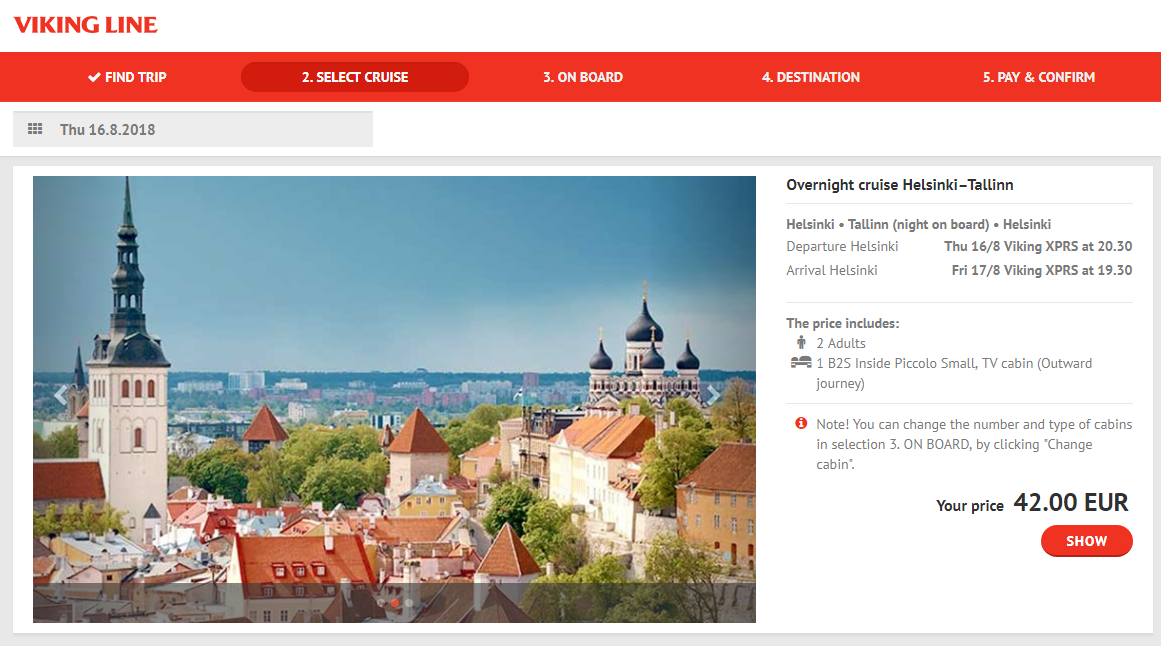Open the 5. Pay & Confirm step

(x=1039, y=77)
